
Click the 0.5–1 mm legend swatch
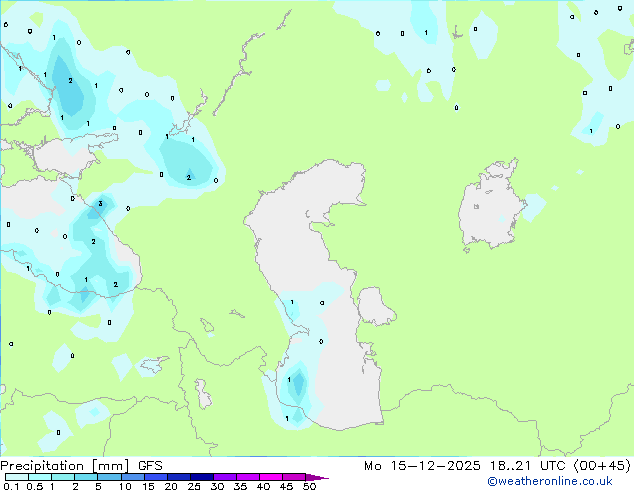point(40,477)
